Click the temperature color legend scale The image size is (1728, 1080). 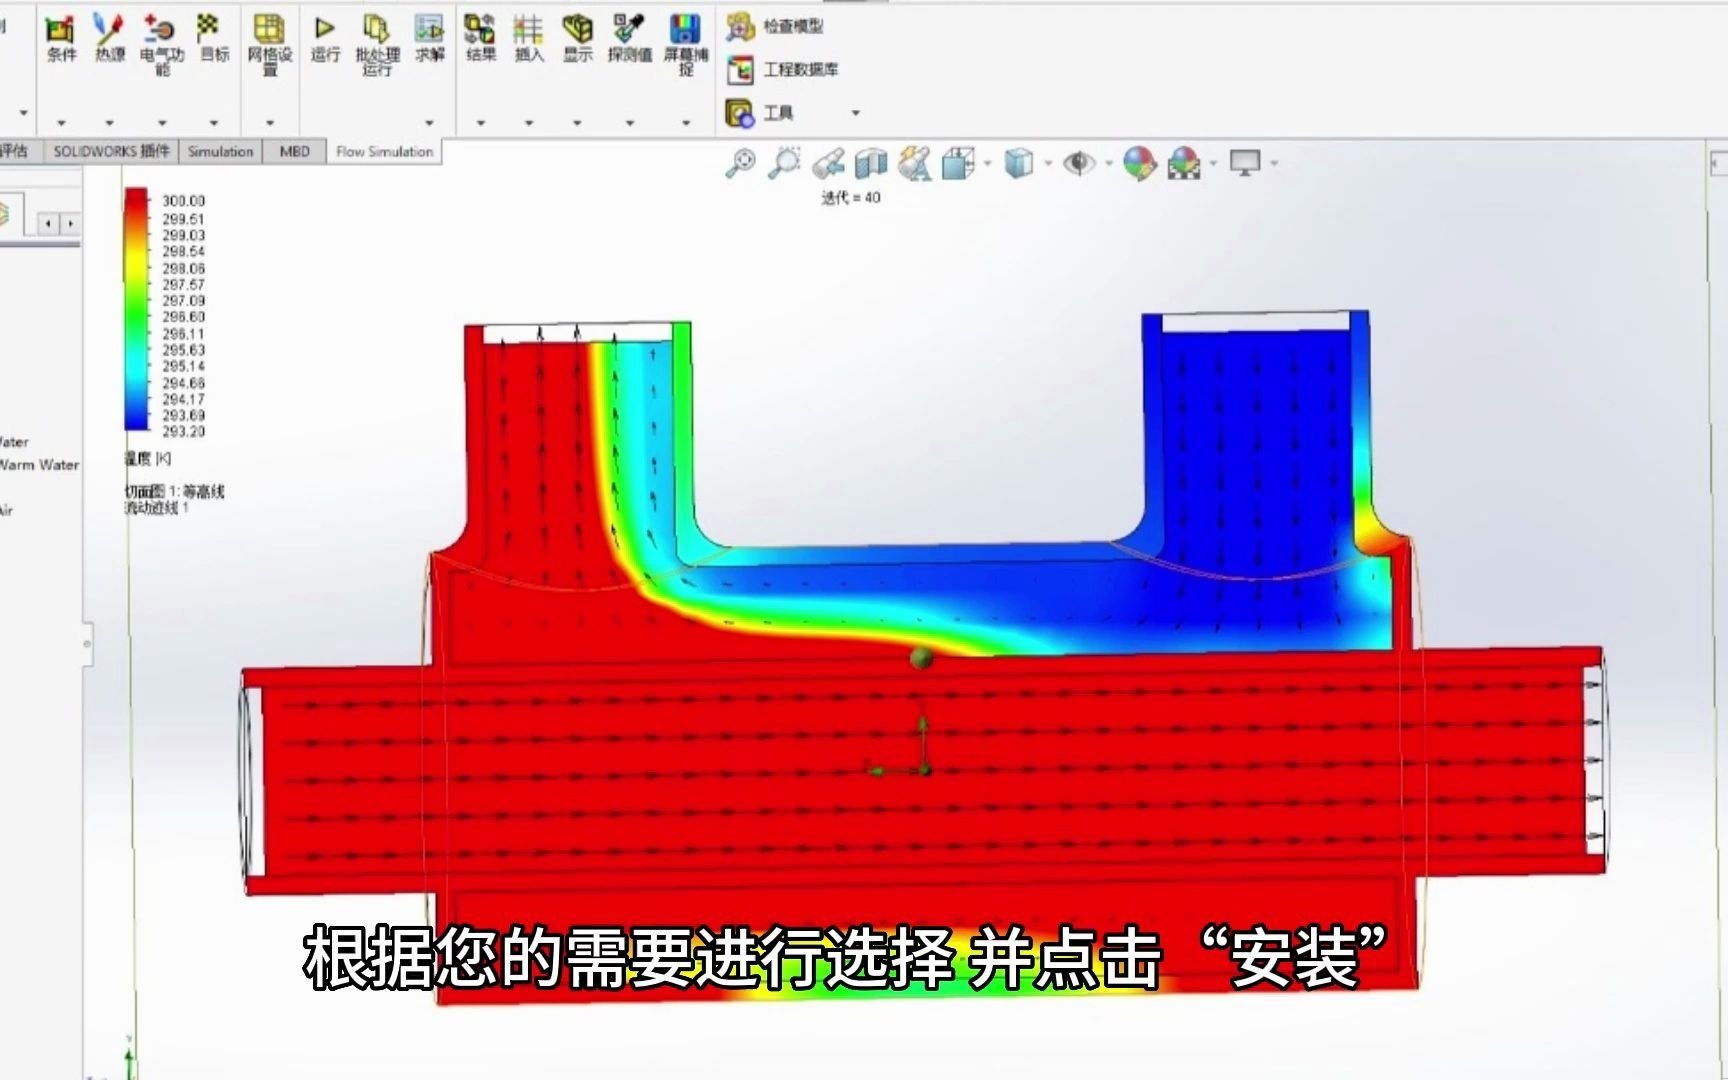click(x=135, y=310)
